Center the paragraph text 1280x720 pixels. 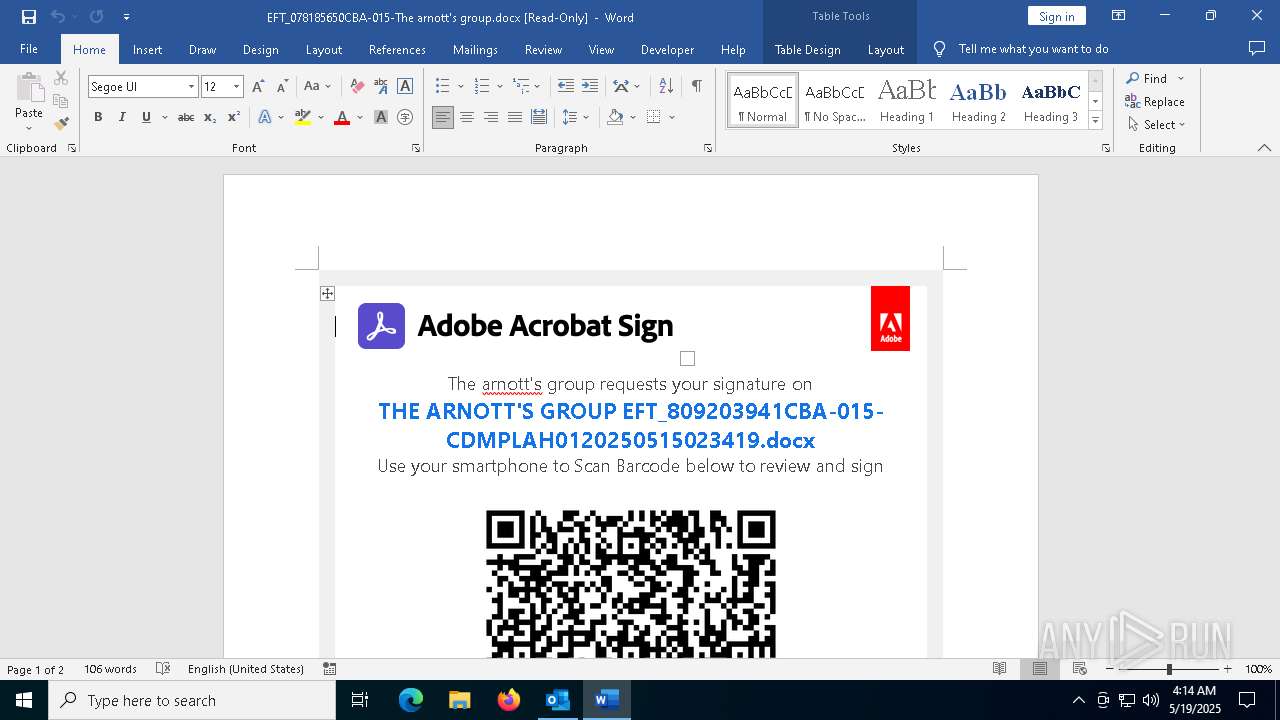(467, 117)
